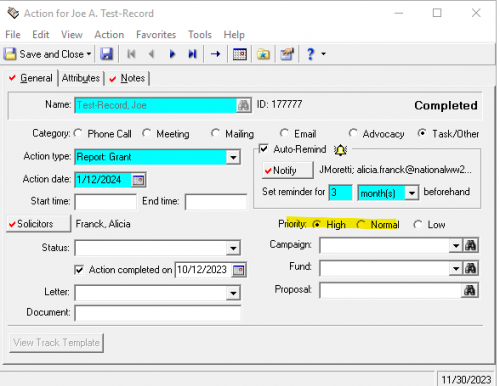Click the favorites folder star icon
The height and width of the screenshot is (386, 500).
click(x=263, y=54)
